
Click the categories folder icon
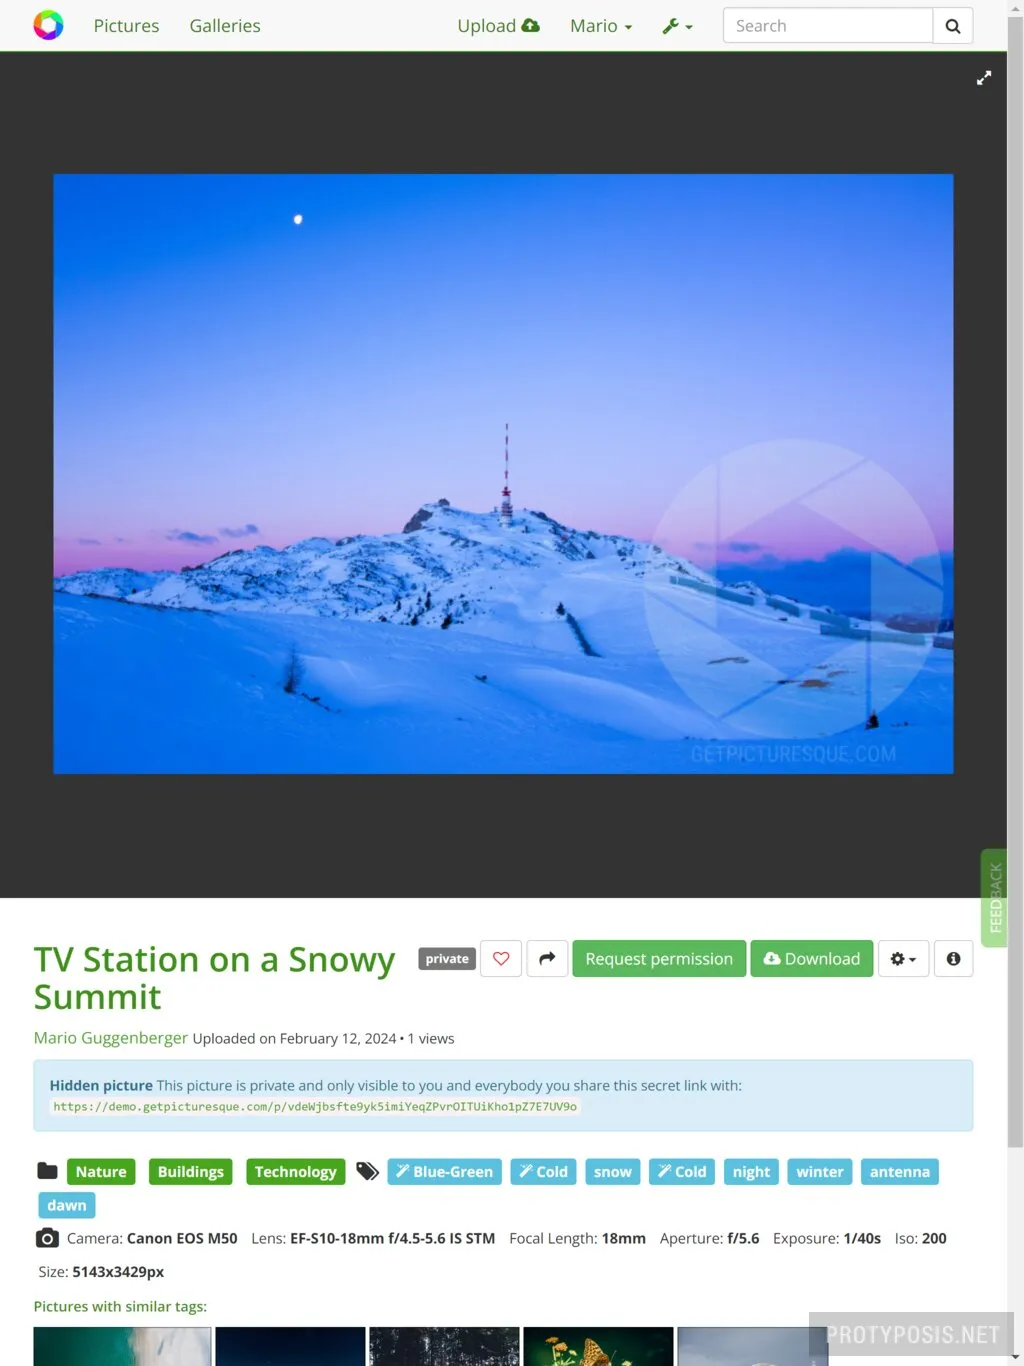tap(47, 1171)
